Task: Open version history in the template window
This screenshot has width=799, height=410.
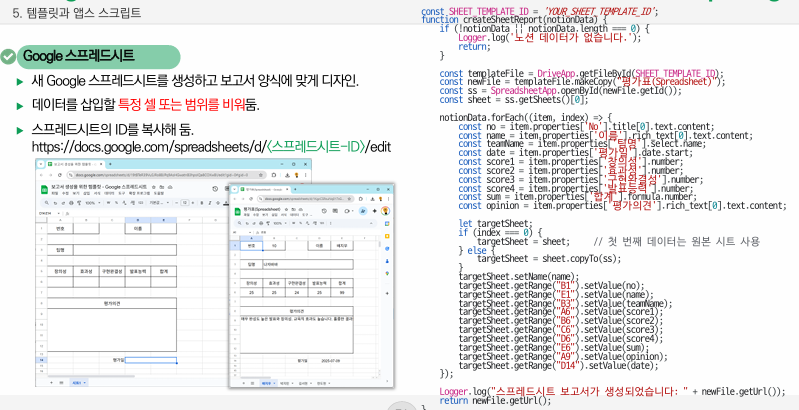Action: pyautogui.click(x=215, y=189)
